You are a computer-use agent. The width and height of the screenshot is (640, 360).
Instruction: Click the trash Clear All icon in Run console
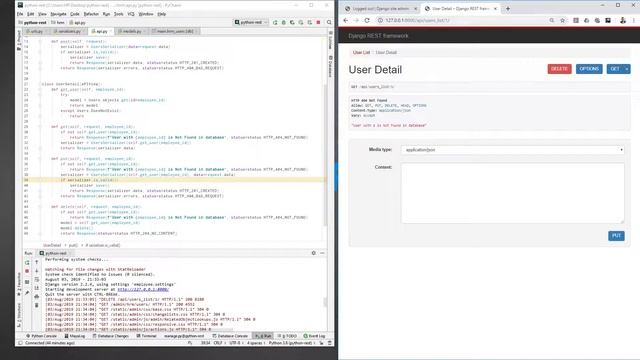click(x=36, y=305)
